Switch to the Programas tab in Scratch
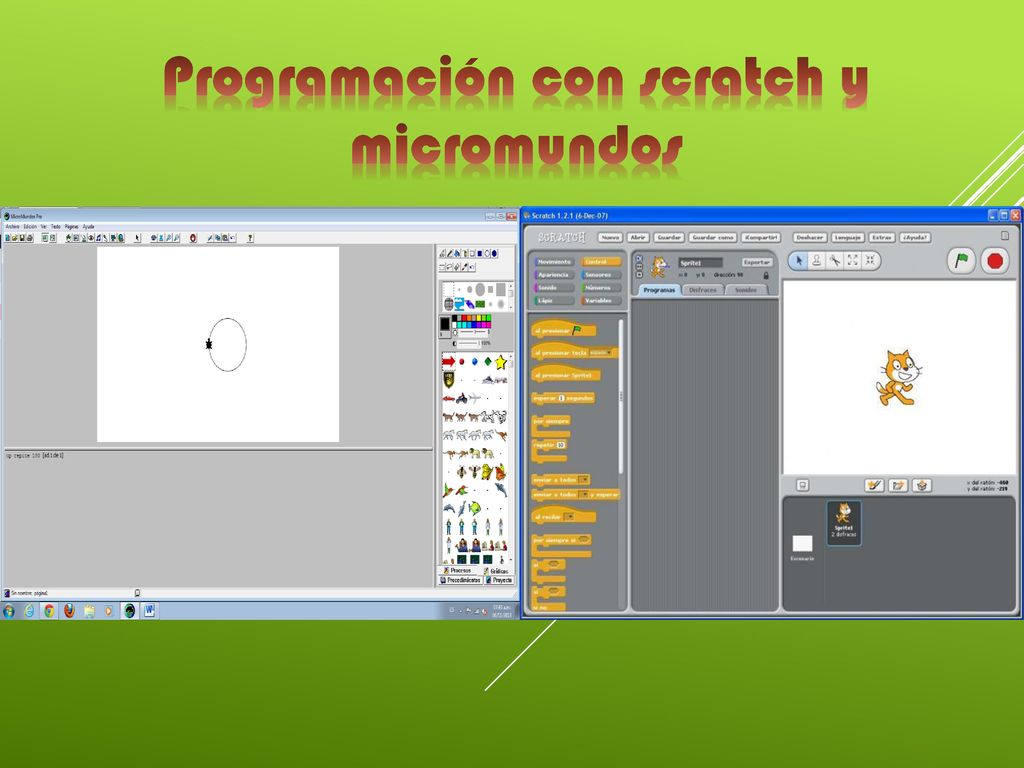This screenshot has width=1024, height=768. (x=658, y=289)
